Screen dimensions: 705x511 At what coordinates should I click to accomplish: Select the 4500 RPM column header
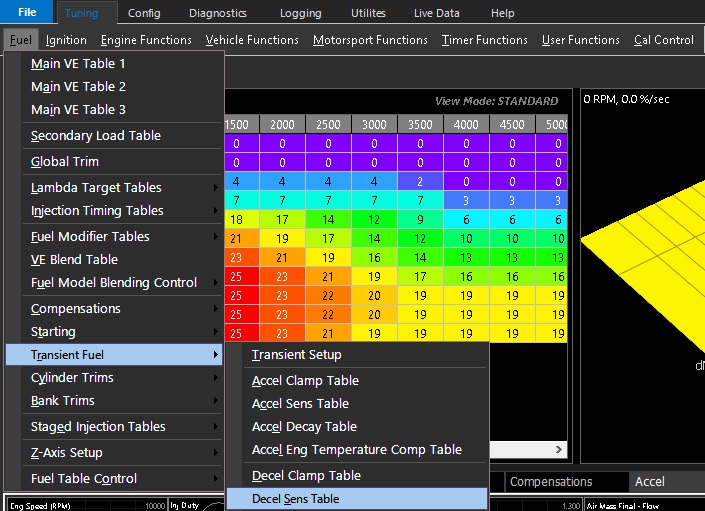click(512, 124)
